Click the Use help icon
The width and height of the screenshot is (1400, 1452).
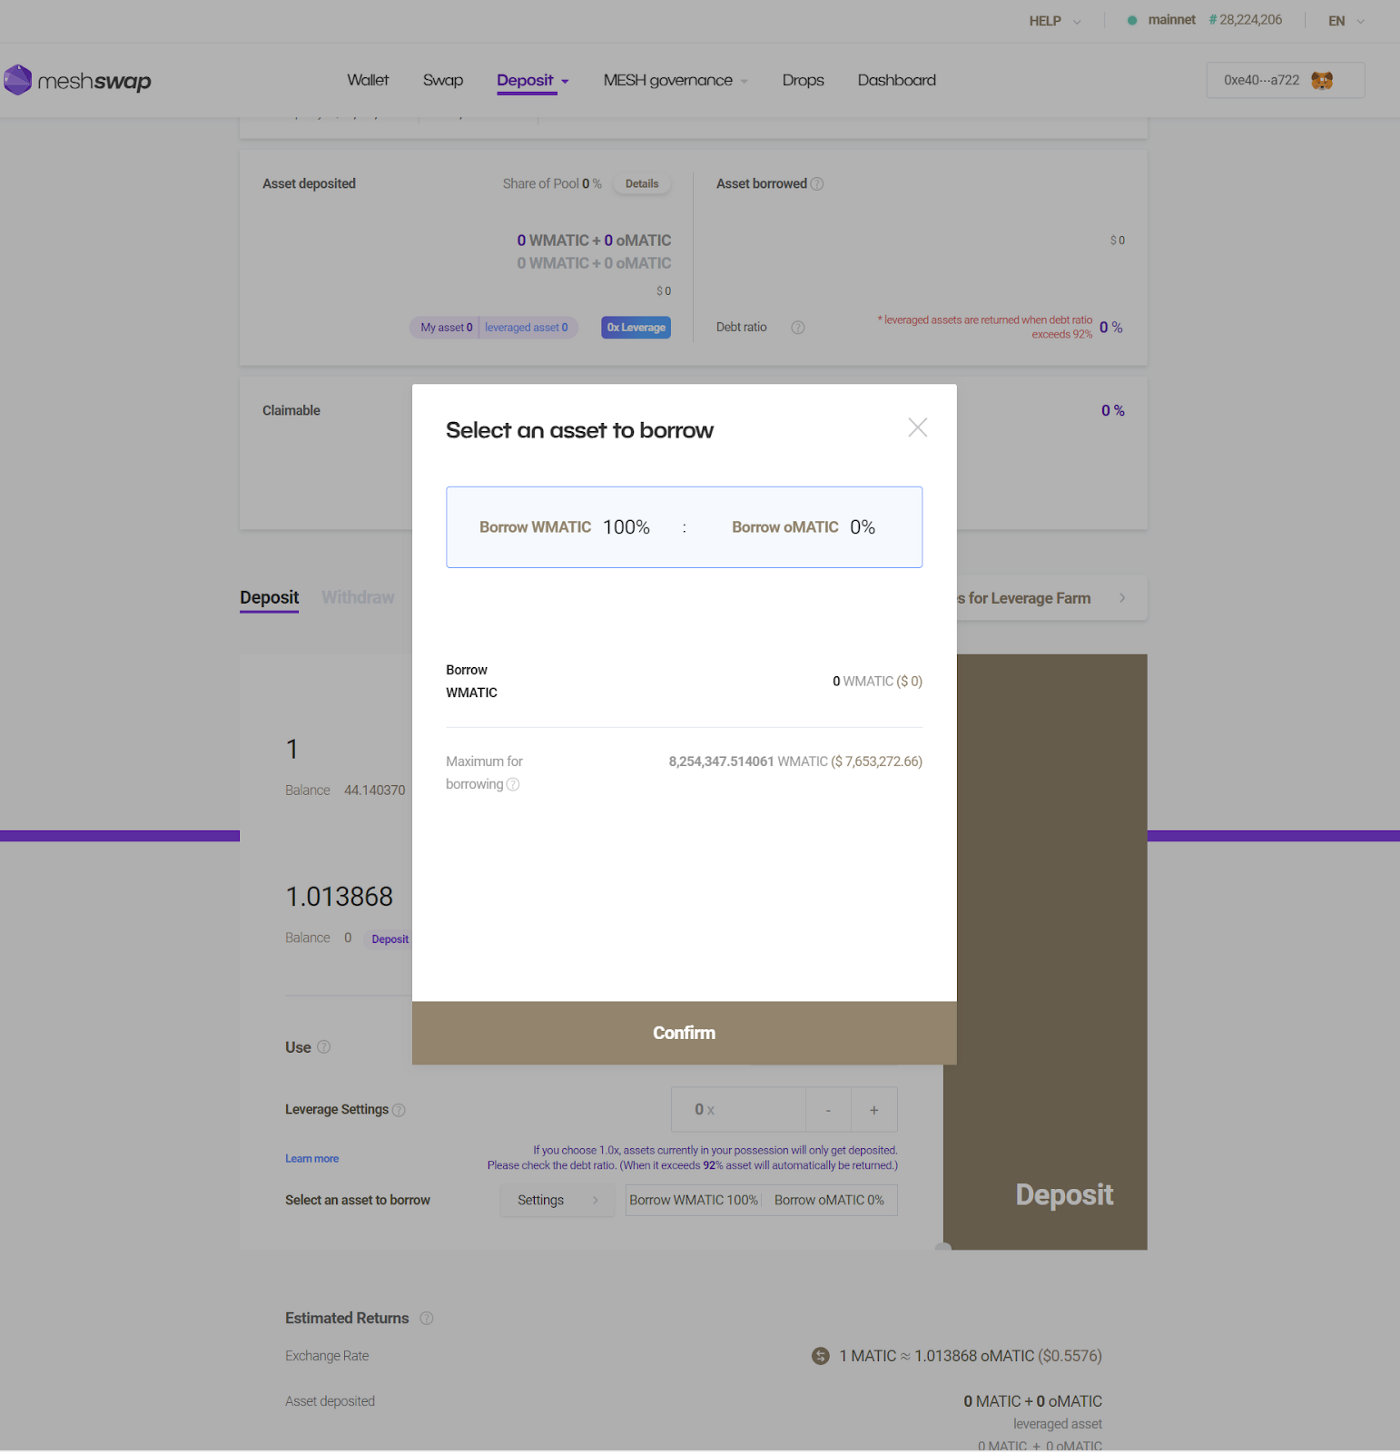pos(324,1047)
